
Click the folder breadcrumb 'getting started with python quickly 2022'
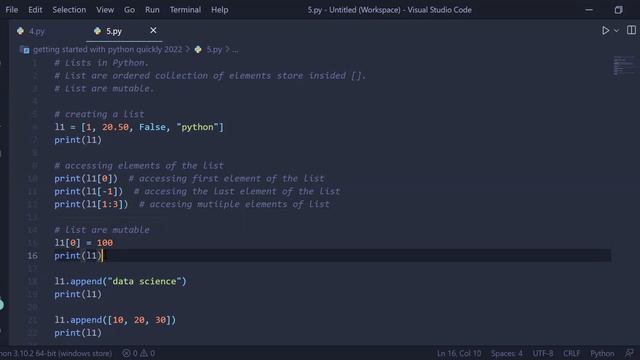[x=107, y=49]
